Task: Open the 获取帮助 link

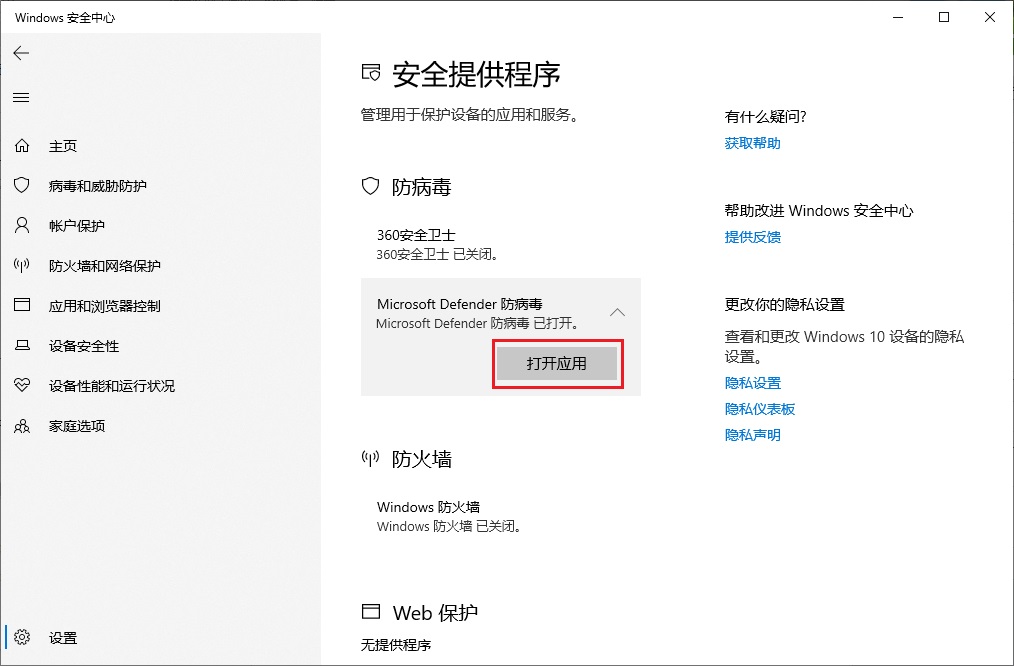Action: (x=752, y=143)
